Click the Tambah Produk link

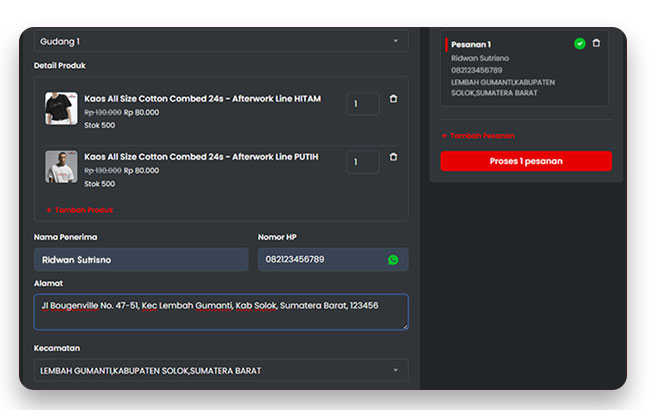tap(84, 210)
